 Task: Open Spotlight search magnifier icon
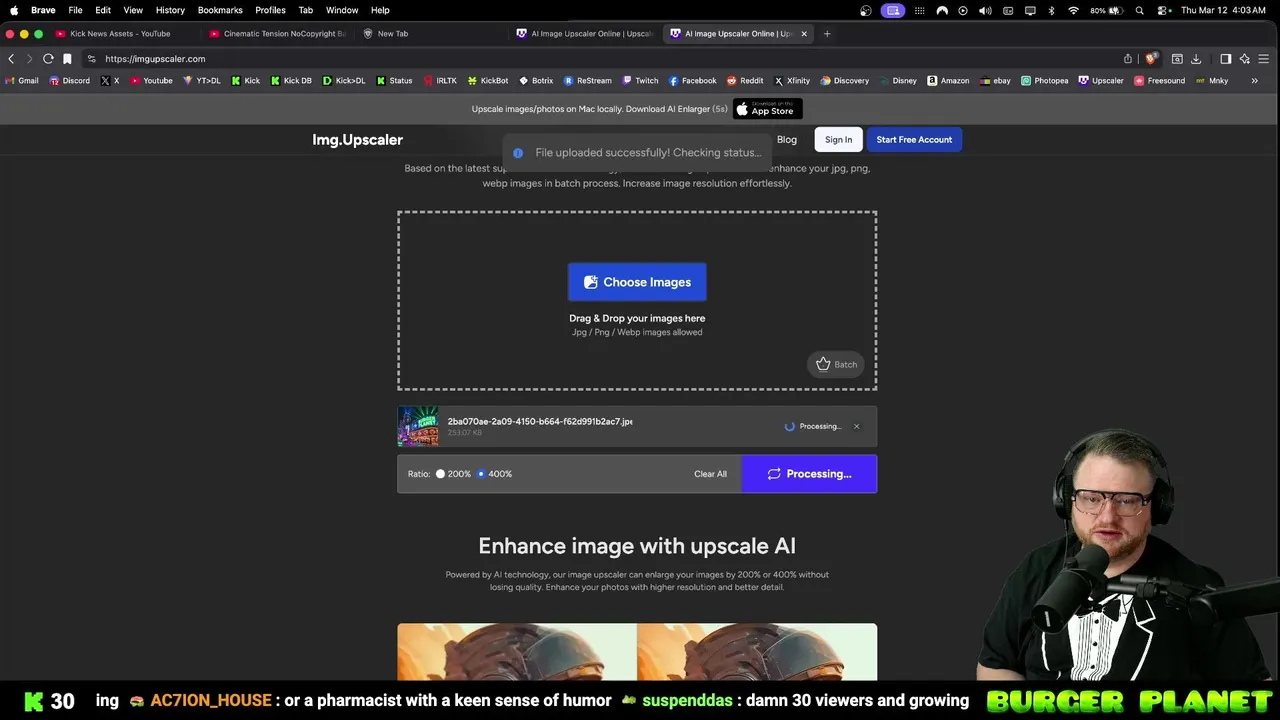pos(1140,10)
